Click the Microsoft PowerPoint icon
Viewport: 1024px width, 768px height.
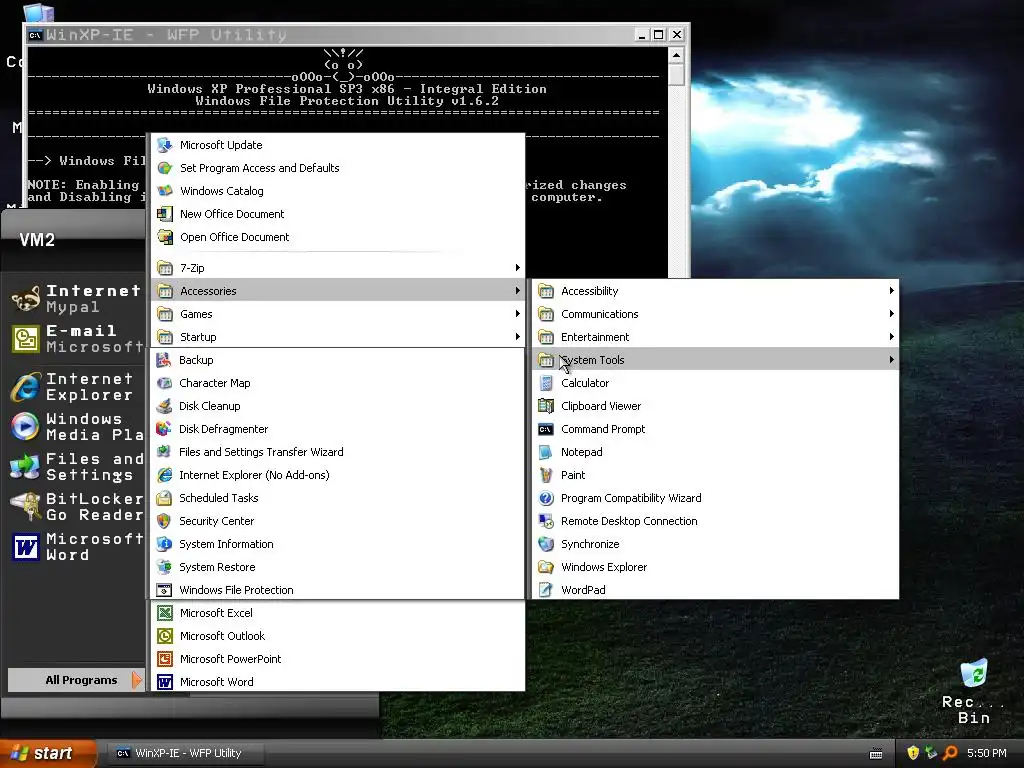click(165, 659)
